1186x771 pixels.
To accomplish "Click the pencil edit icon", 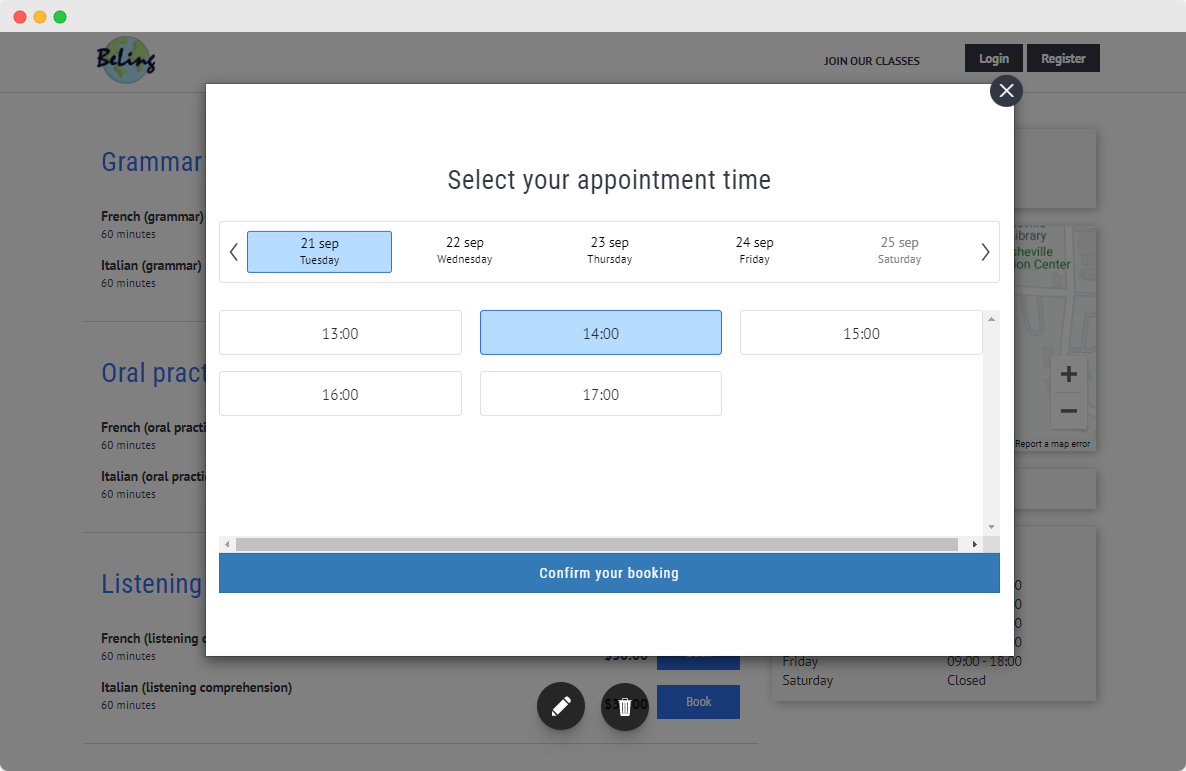I will click(x=560, y=706).
